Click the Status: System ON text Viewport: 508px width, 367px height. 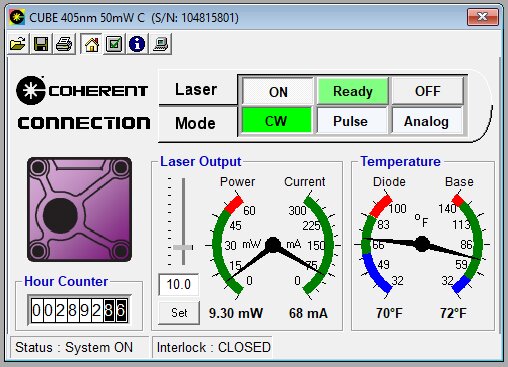pyautogui.click(x=74, y=347)
